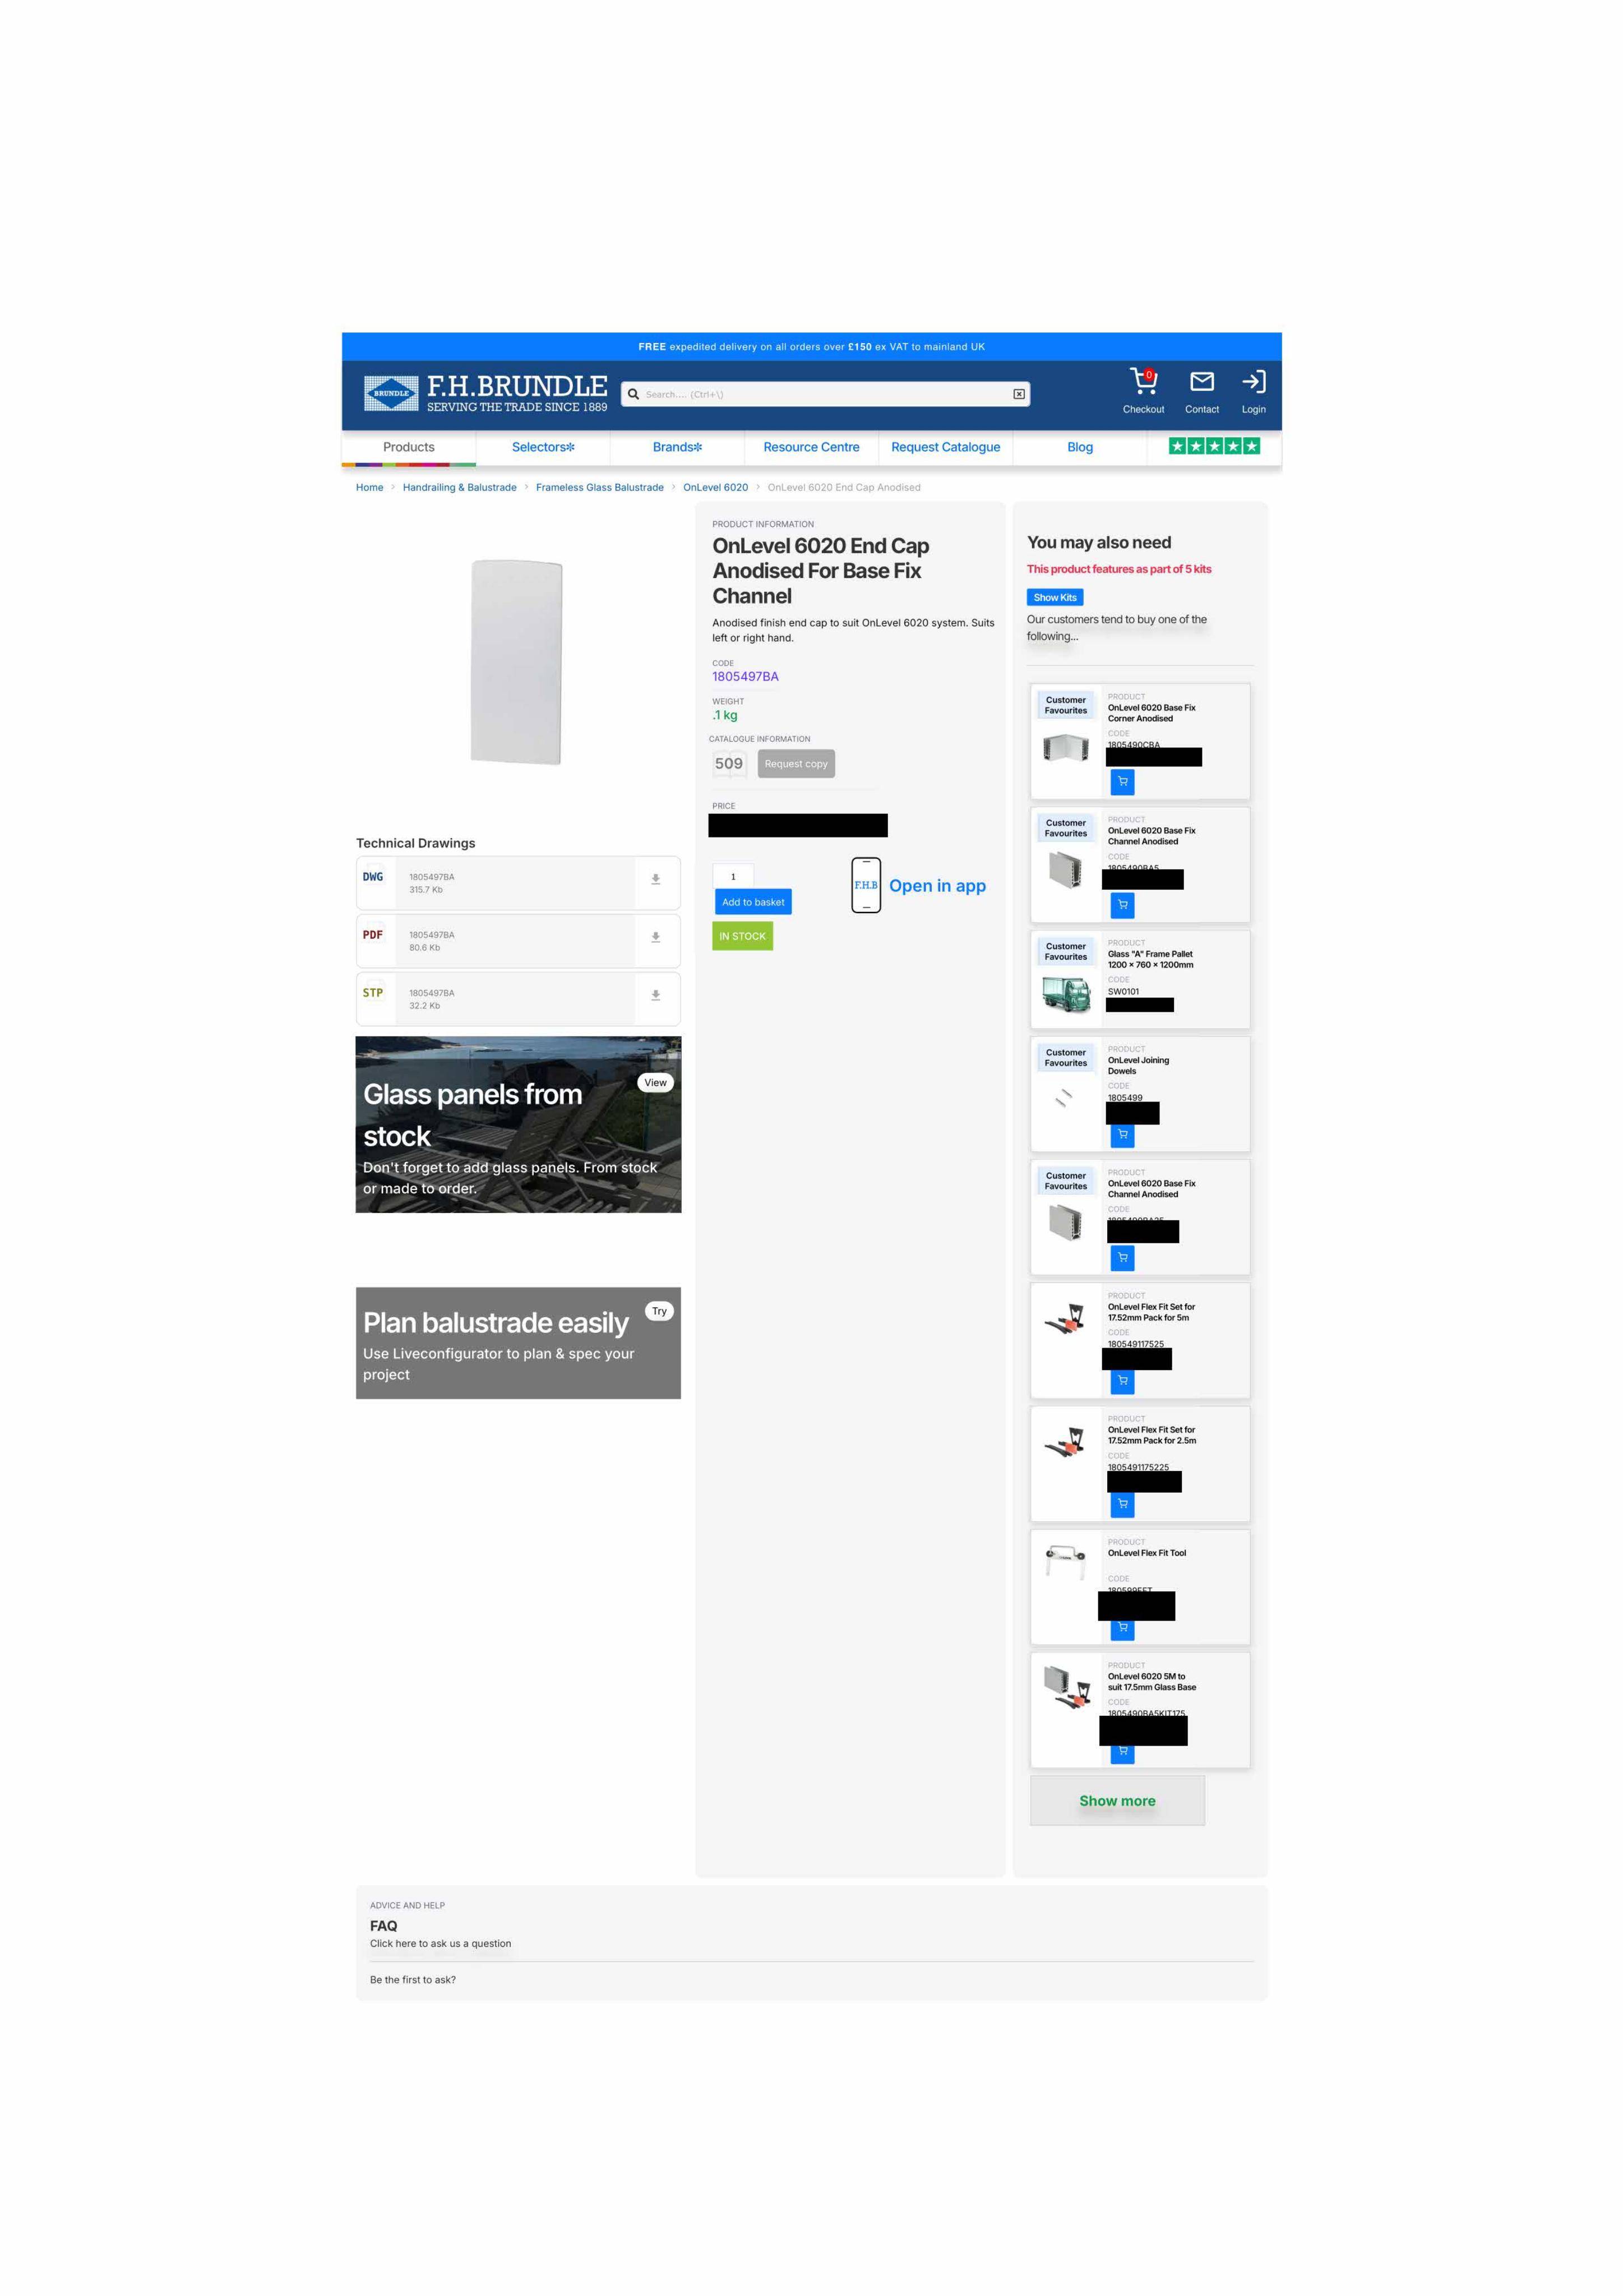This screenshot has height=2296, width=1623.
Task: Click the phone icon beside Open in app
Action: coord(865,885)
